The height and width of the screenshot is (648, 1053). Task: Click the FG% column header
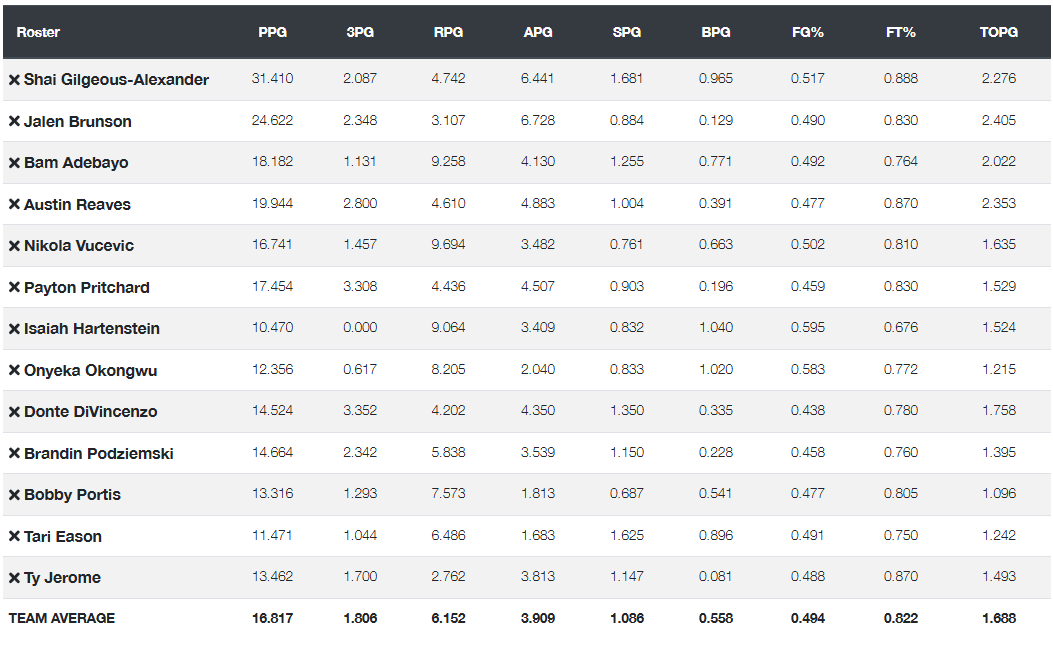click(807, 32)
